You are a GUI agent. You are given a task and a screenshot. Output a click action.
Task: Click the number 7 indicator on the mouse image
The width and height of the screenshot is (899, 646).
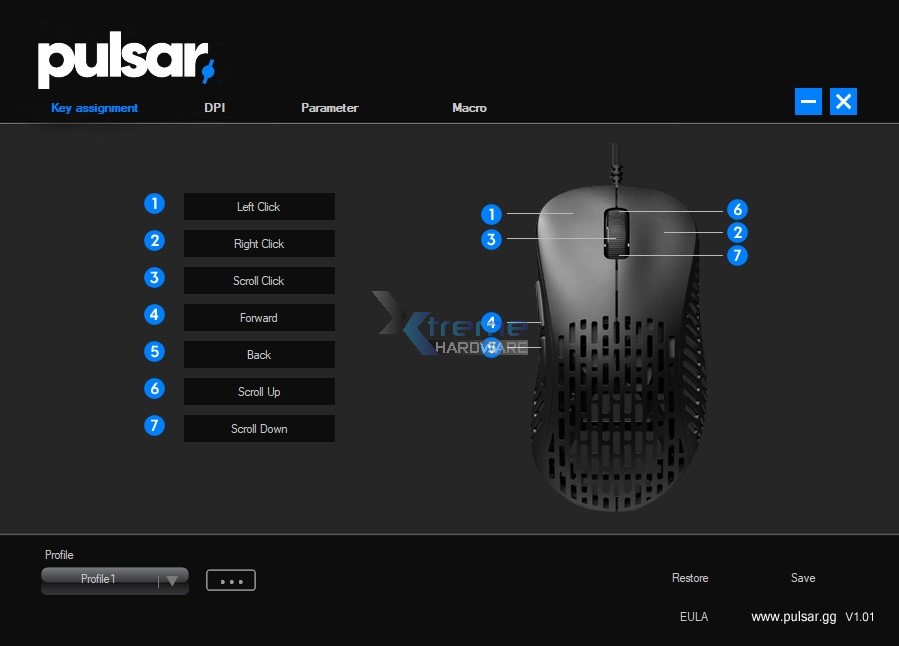(x=737, y=255)
